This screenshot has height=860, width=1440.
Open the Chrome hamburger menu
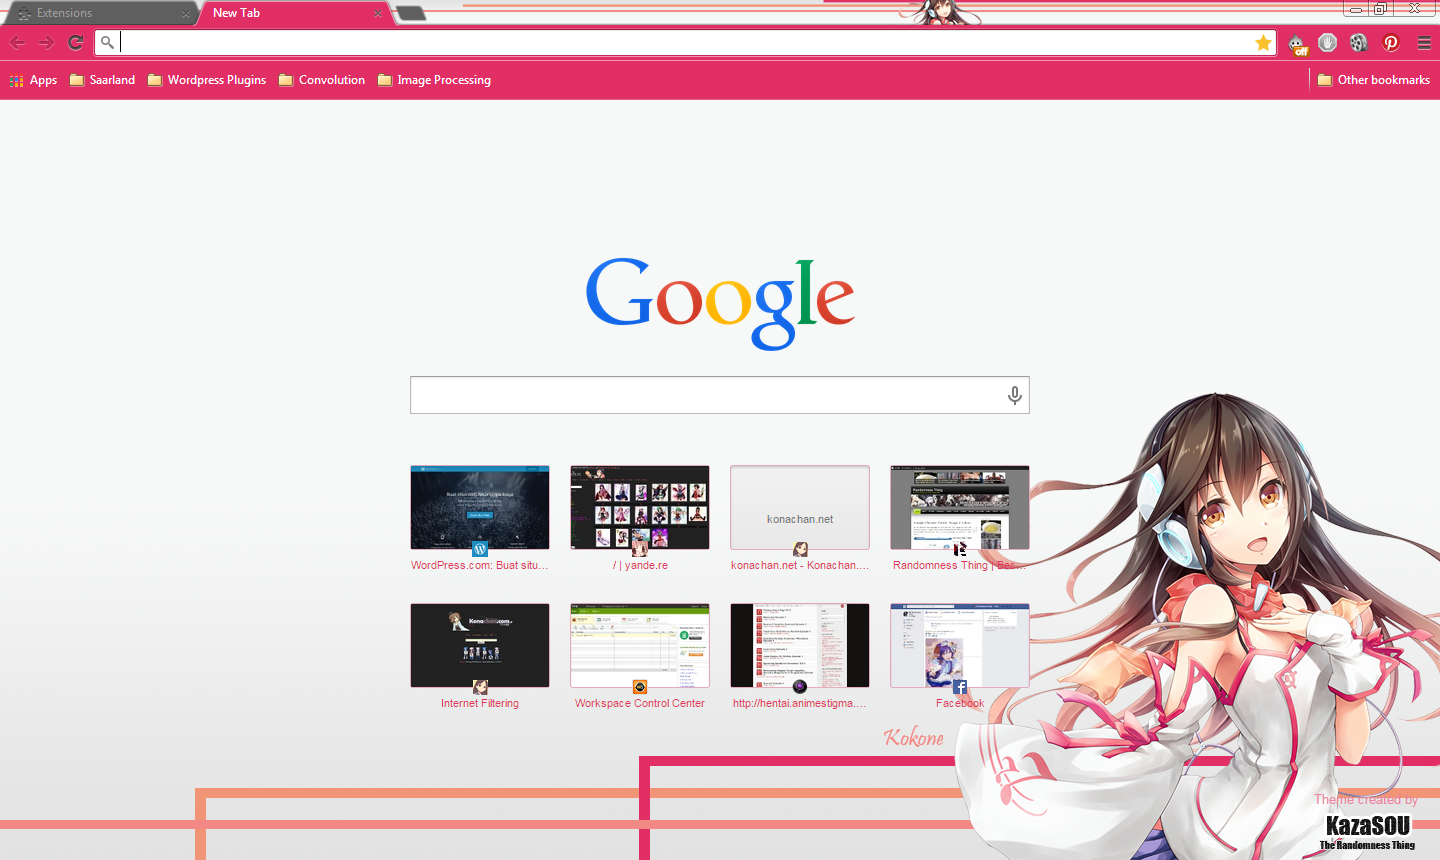1424,42
